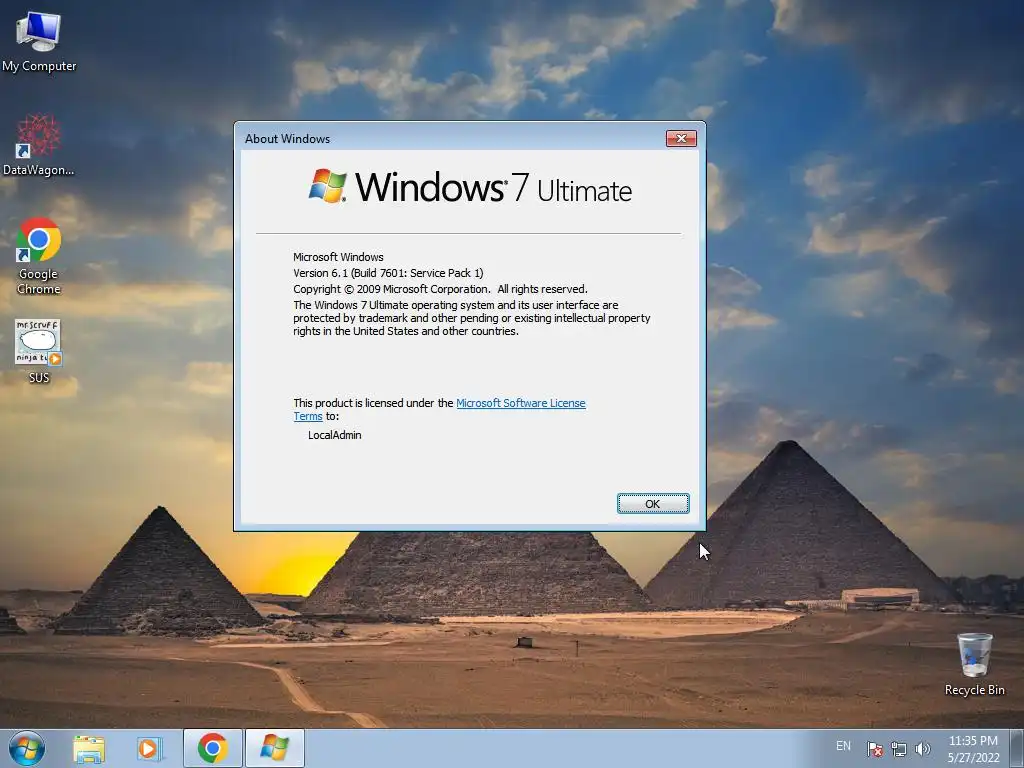Select the Google Chrome desktop shortcut
The height and width of the screenshot is (768, 1024).
[39, 255]
